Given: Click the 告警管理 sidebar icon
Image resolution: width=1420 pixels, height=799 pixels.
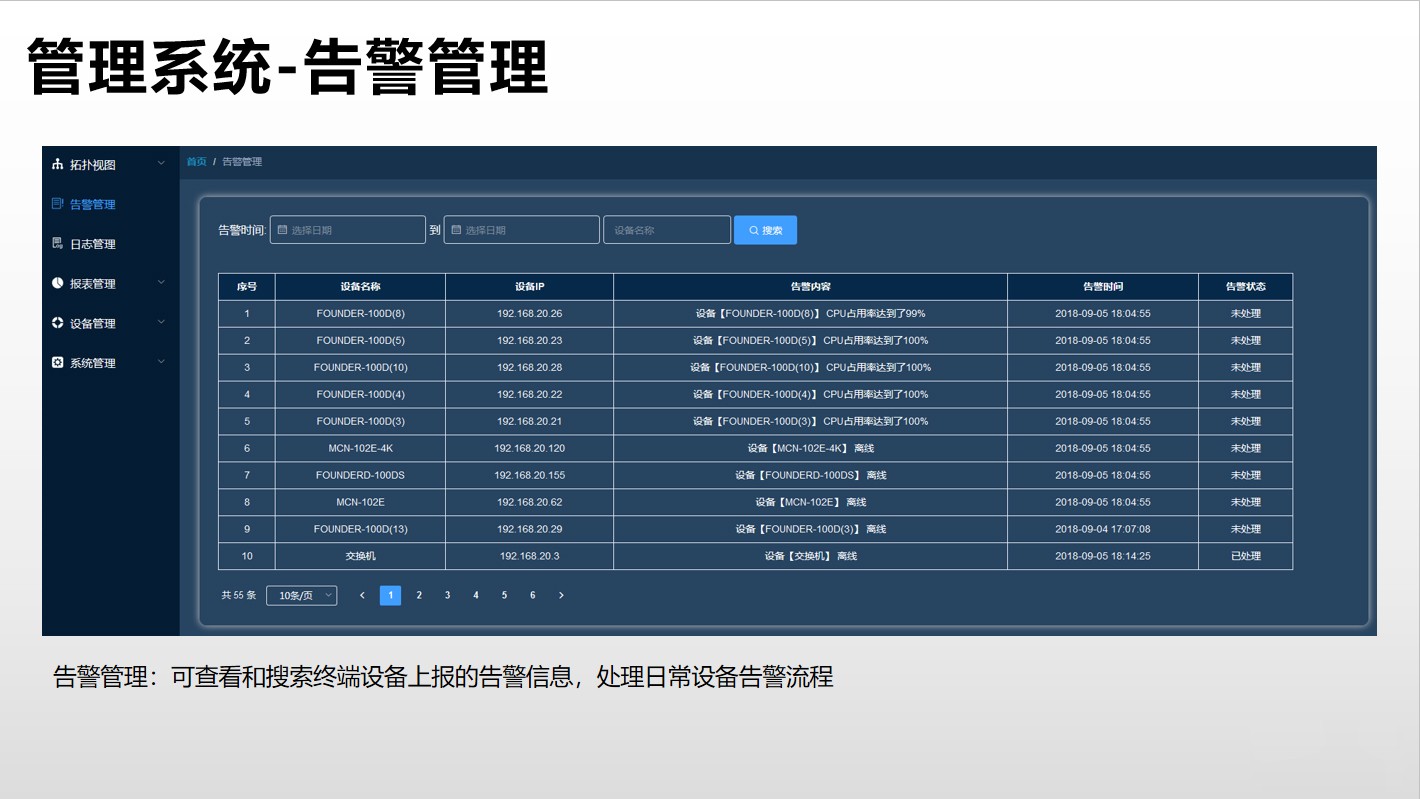Looking at the screenshot, I should point(57,204).
